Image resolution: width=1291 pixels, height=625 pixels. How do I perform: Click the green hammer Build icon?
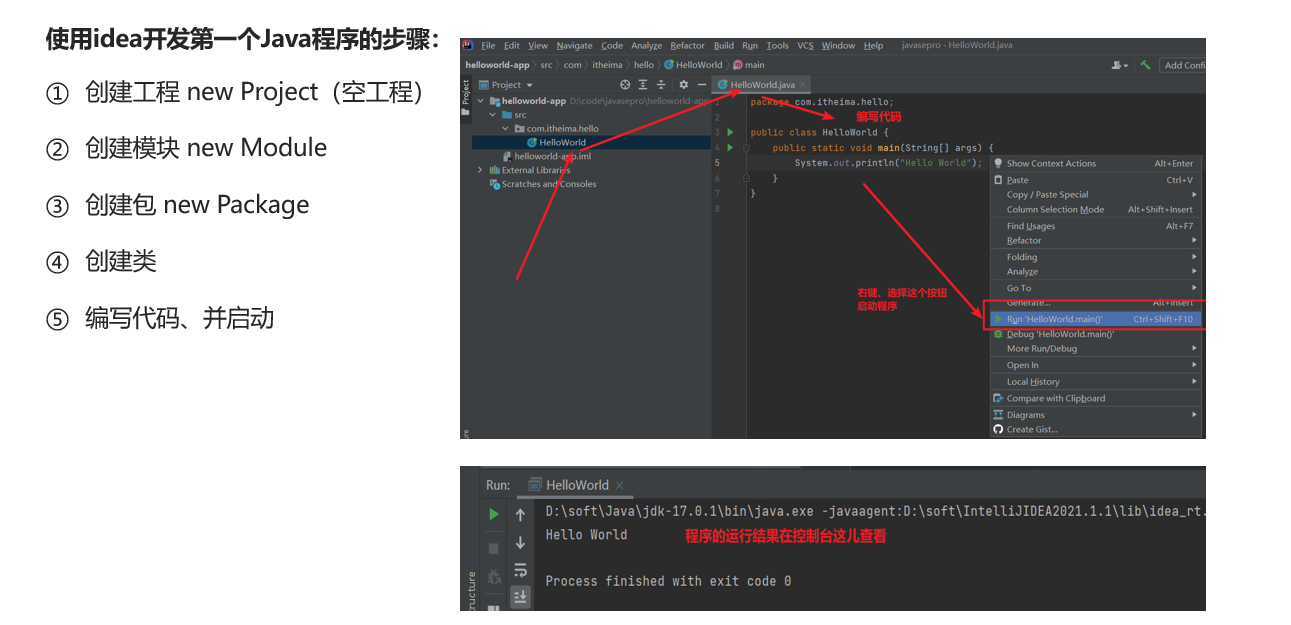1145,65
